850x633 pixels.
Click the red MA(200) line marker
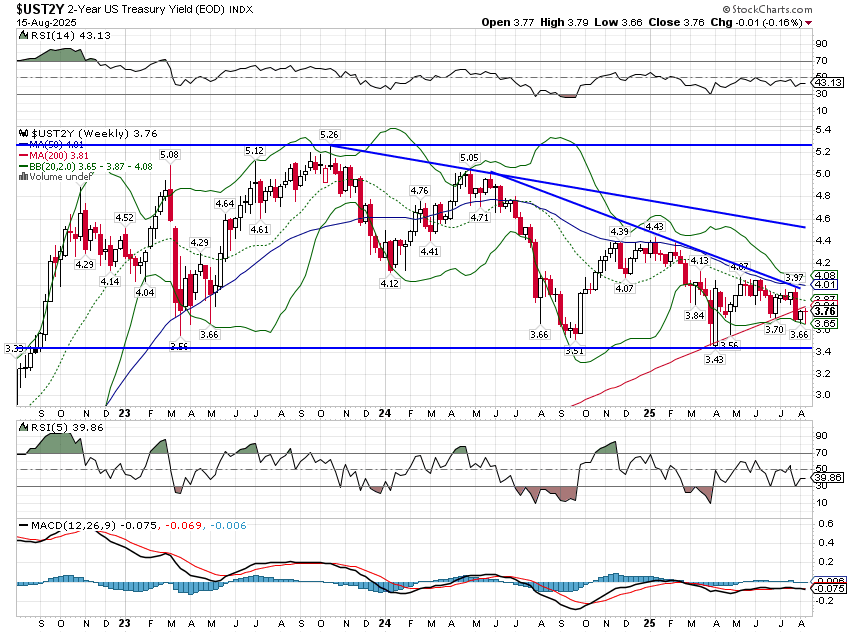24,155
